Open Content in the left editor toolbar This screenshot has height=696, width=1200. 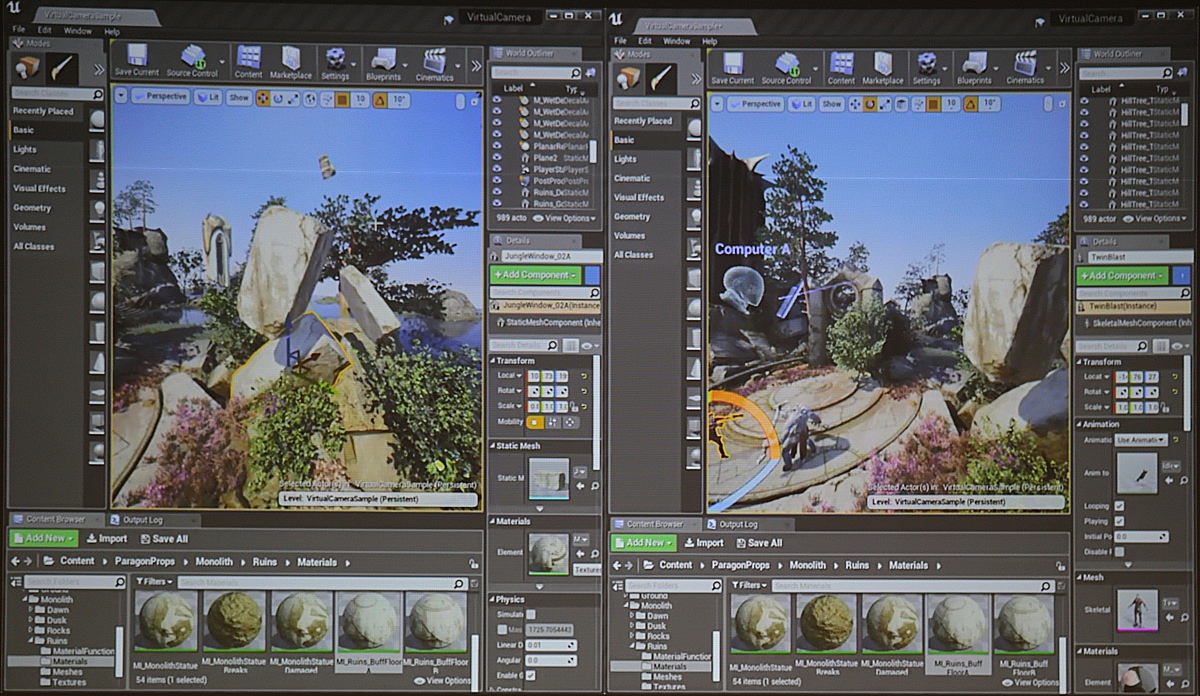(x=248, y=61)
